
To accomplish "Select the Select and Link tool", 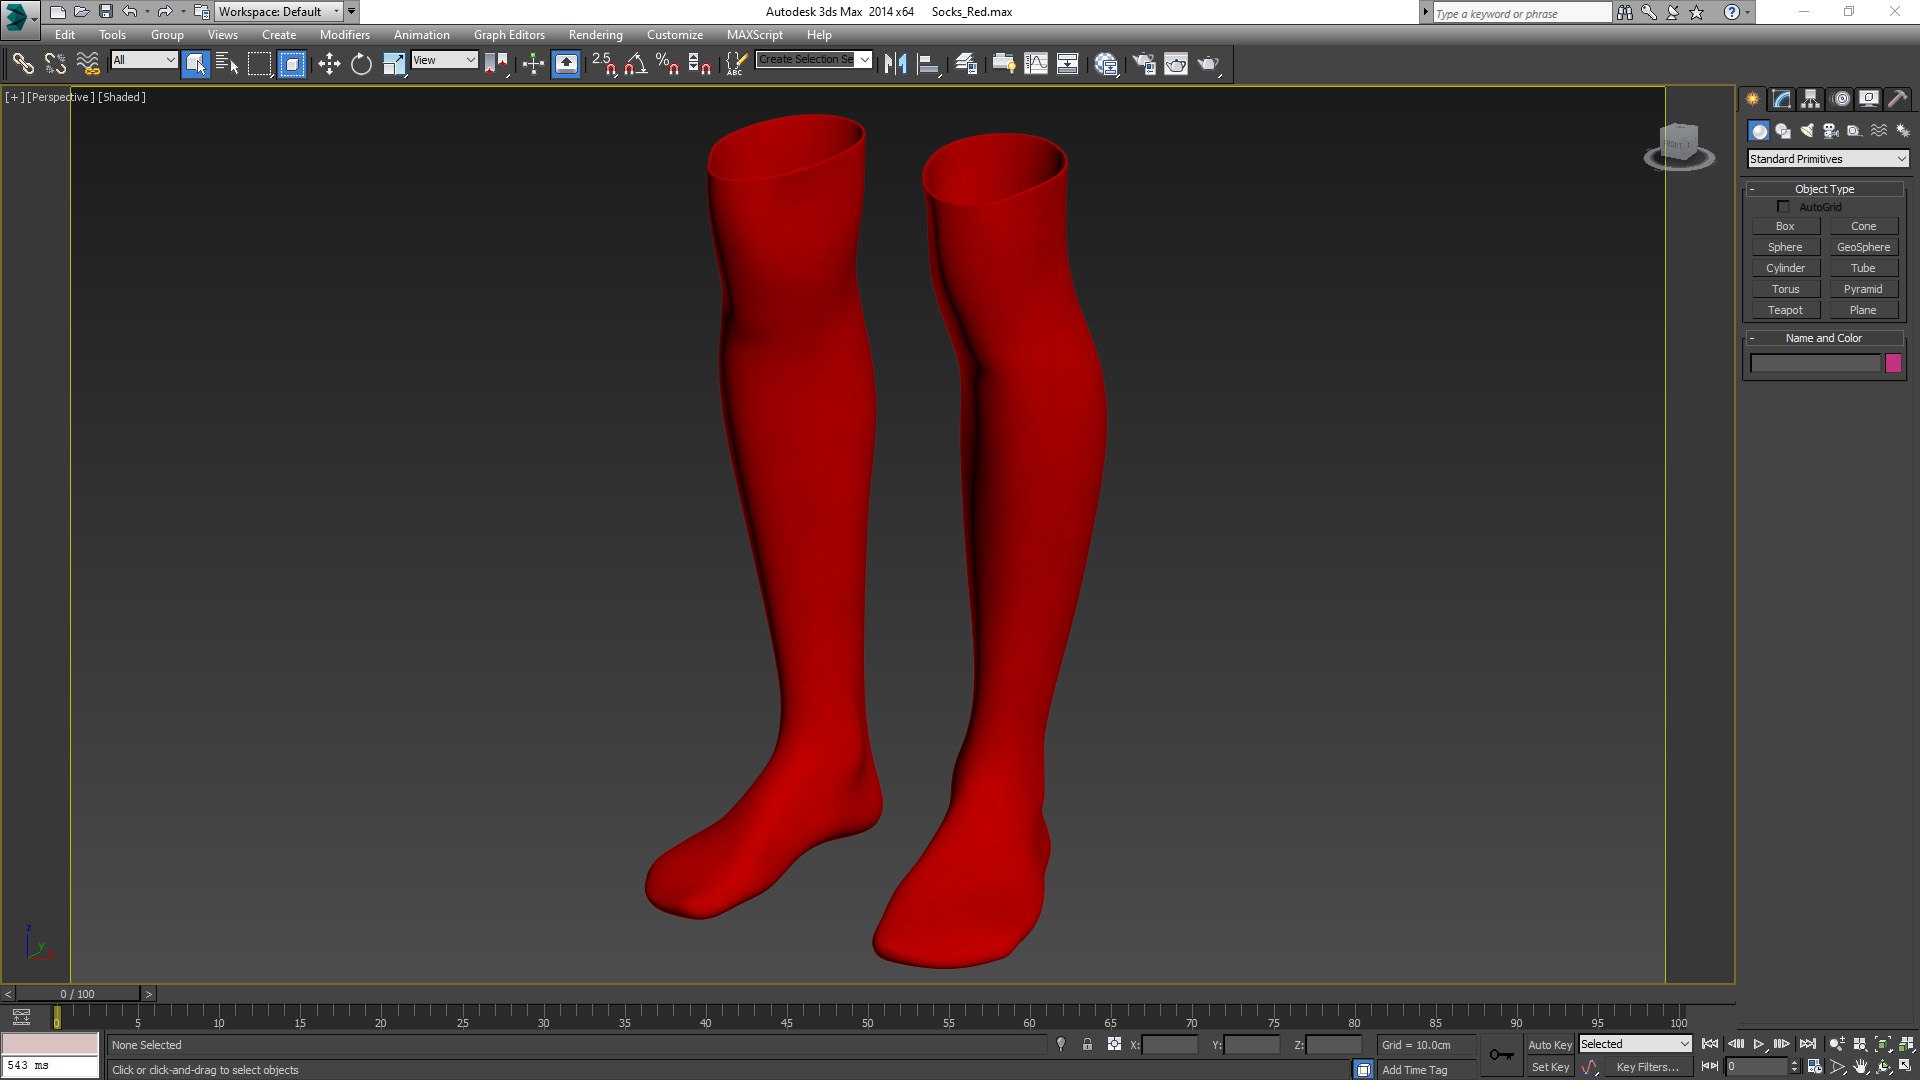I will pyautogui.click(x=22, y=64).
